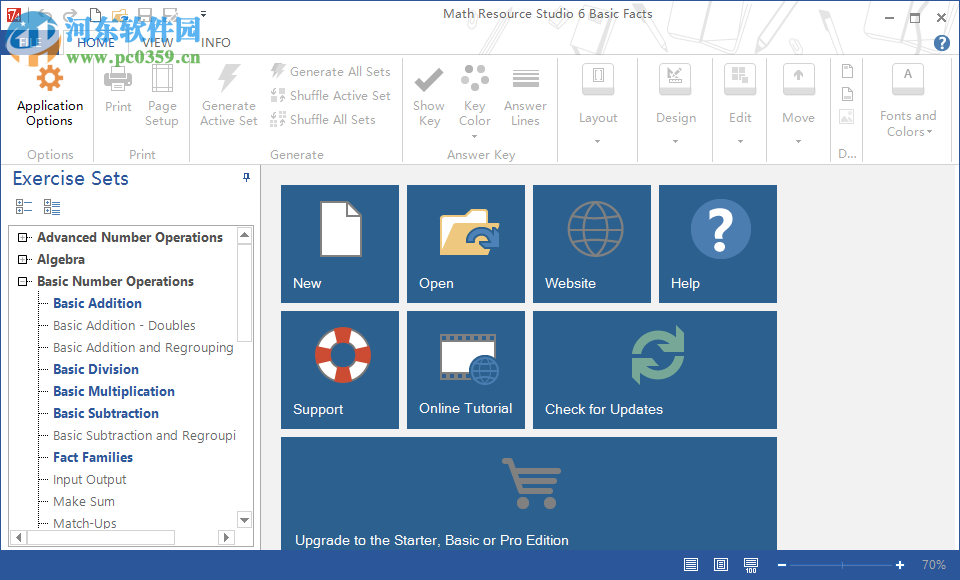Open the Key Color tool
Image resolution: width=960 pixels, height=580 pixels.
474,98
